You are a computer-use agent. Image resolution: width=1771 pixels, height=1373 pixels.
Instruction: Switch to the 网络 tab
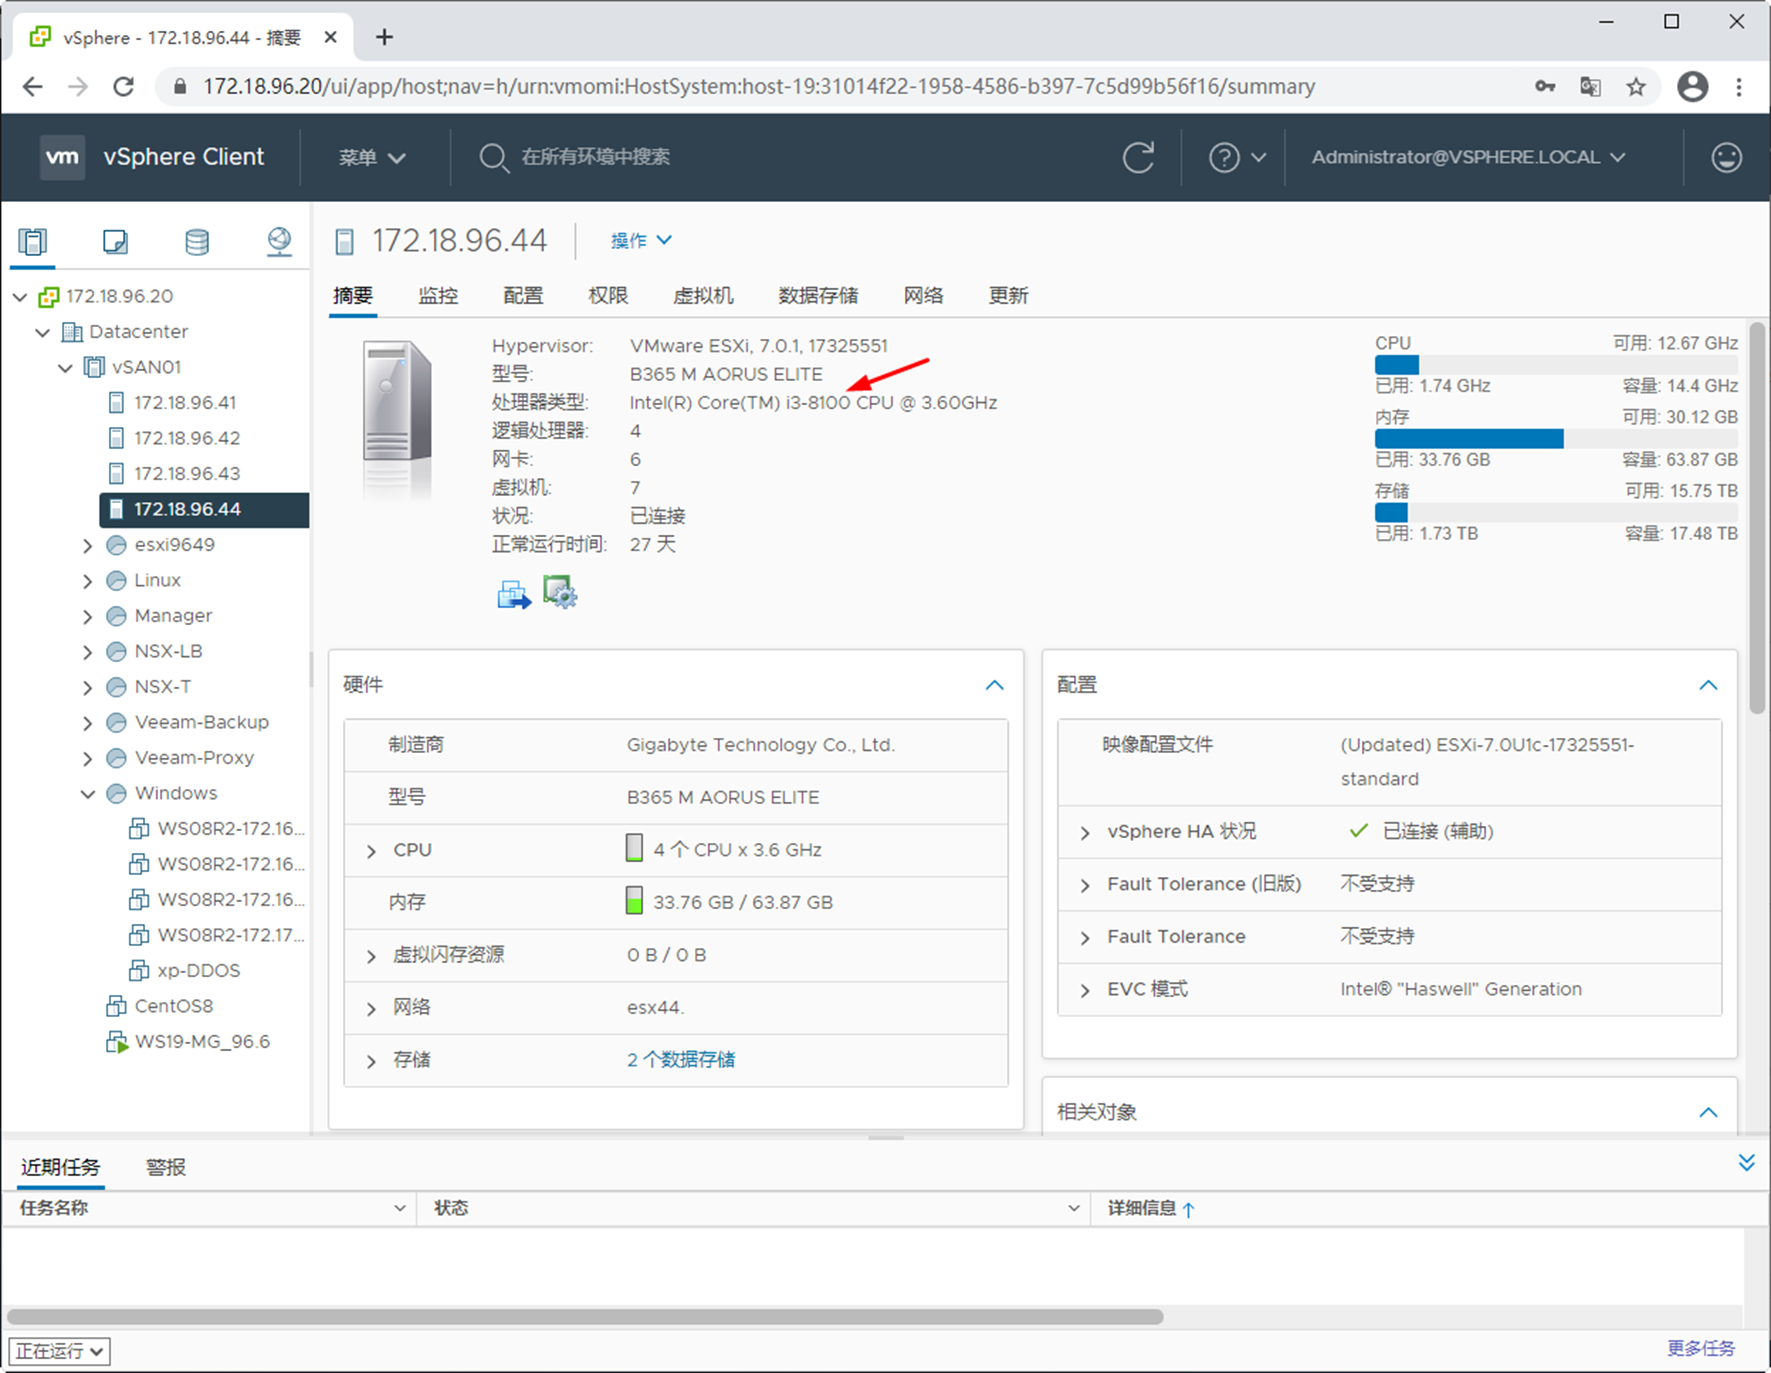tap(923, 295)
